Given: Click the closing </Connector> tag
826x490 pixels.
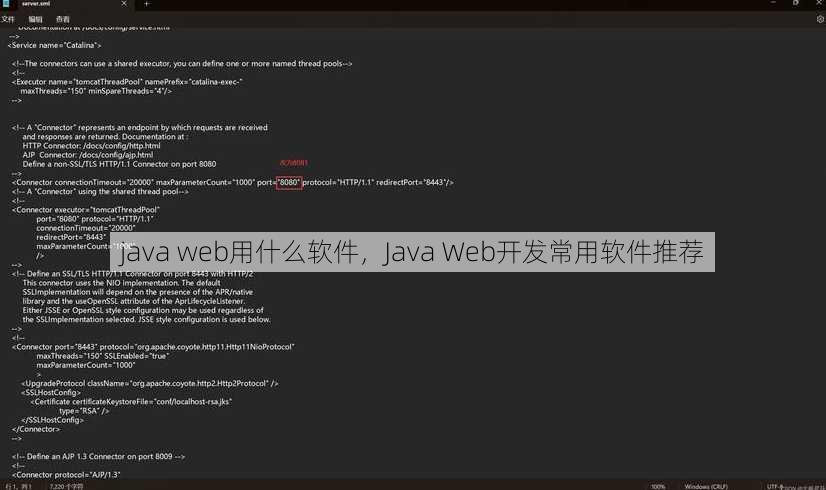Looking at the screenshot, I should click(36, 429).
